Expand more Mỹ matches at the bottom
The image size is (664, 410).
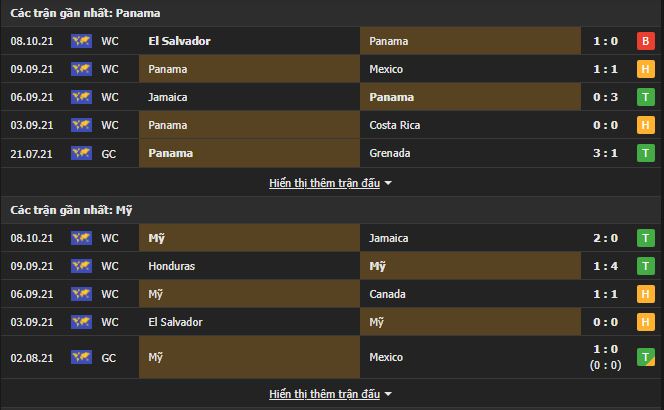tap(324, 394)
